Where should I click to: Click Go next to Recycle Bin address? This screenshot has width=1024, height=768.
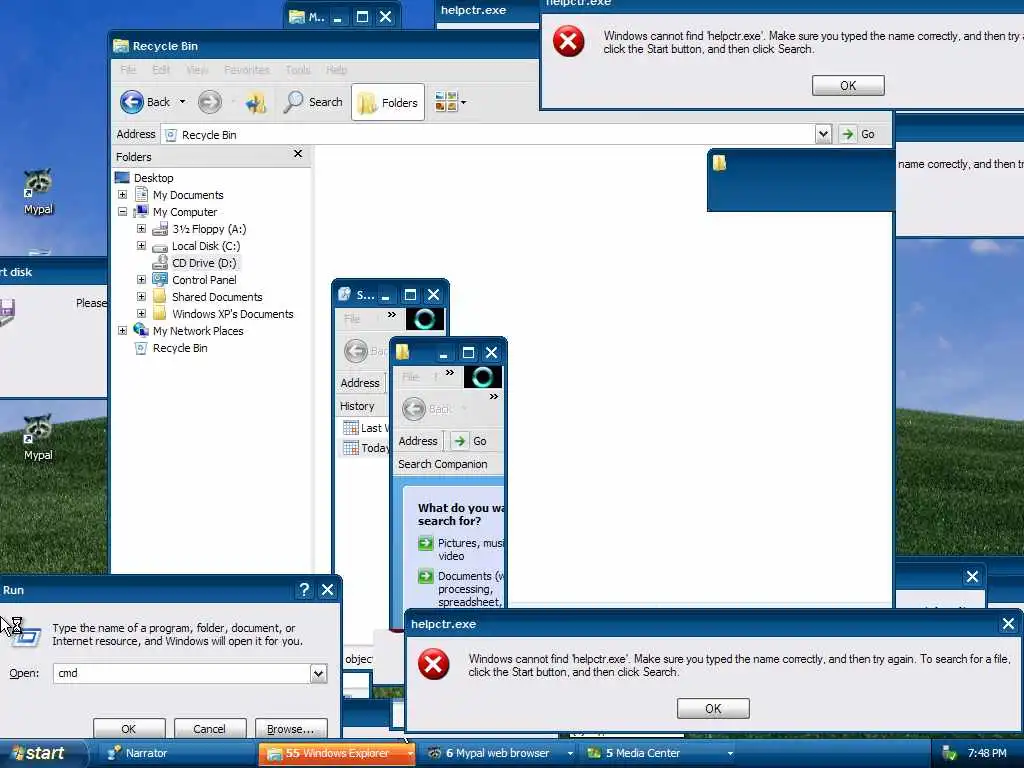click(x=858, y=134)
